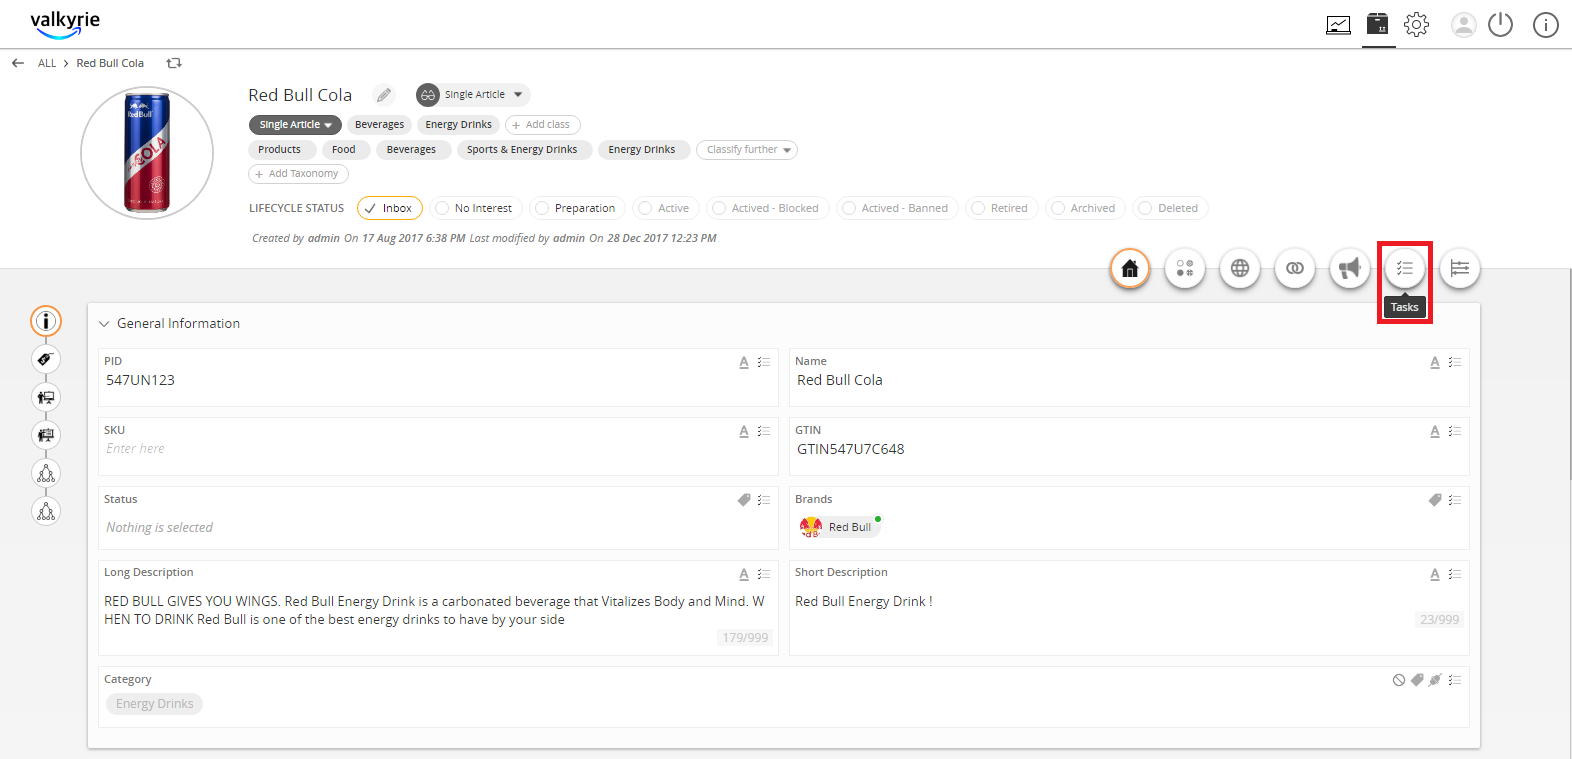Click the power logout icon

click(1501, 25)
